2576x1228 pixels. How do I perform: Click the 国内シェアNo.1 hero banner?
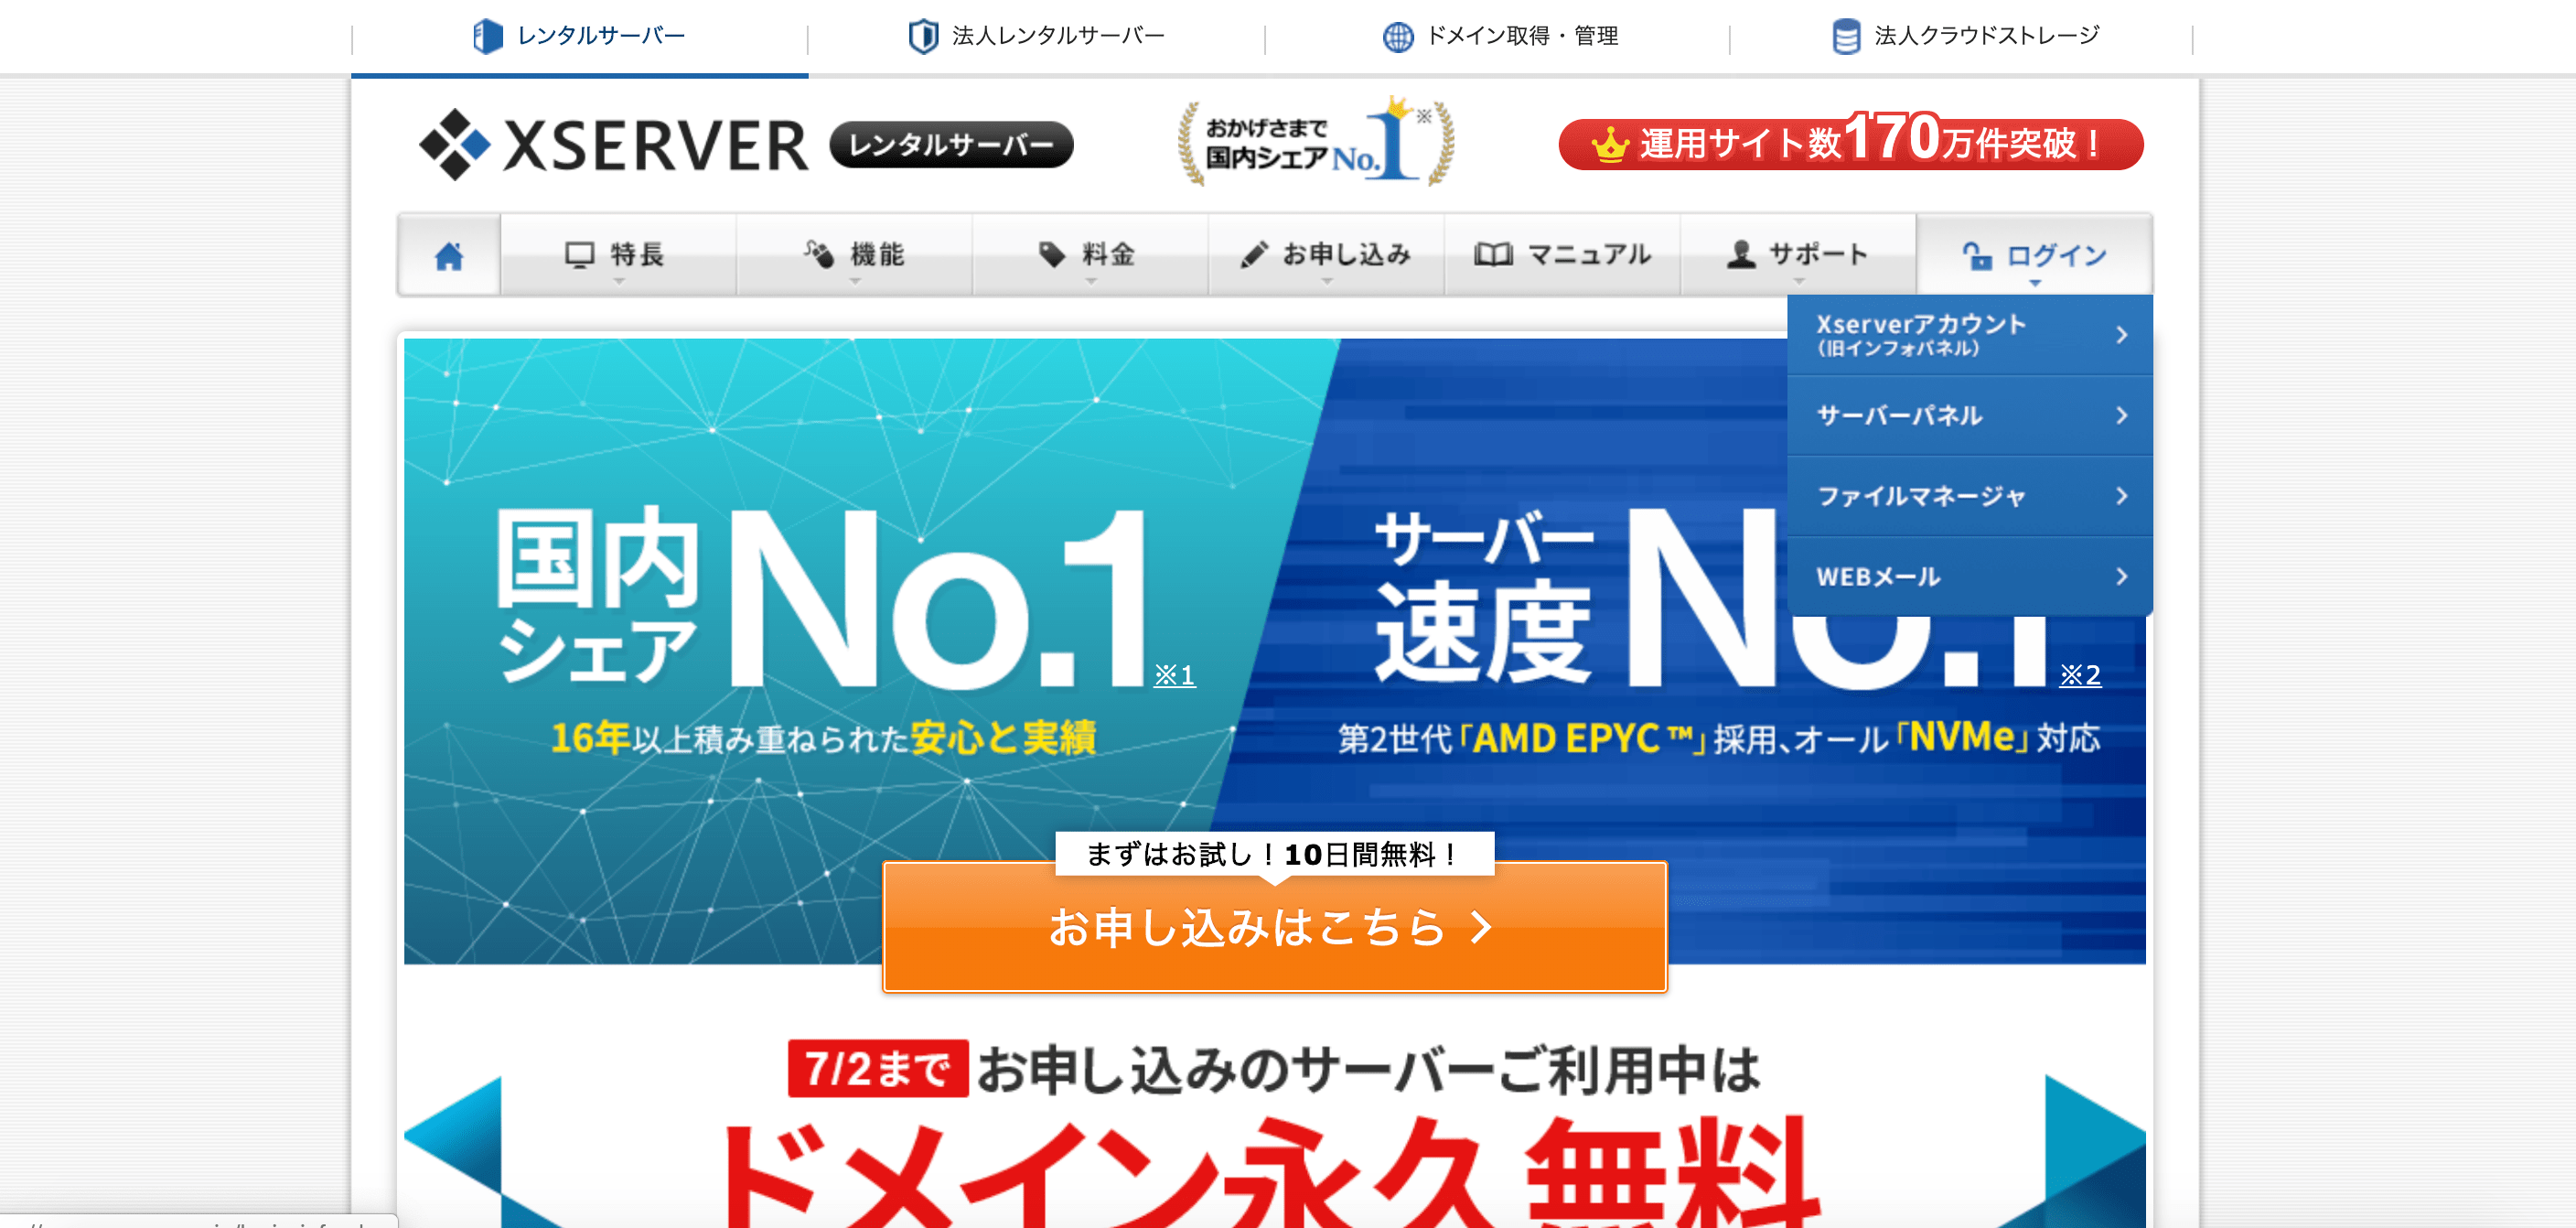coord(820,650)
